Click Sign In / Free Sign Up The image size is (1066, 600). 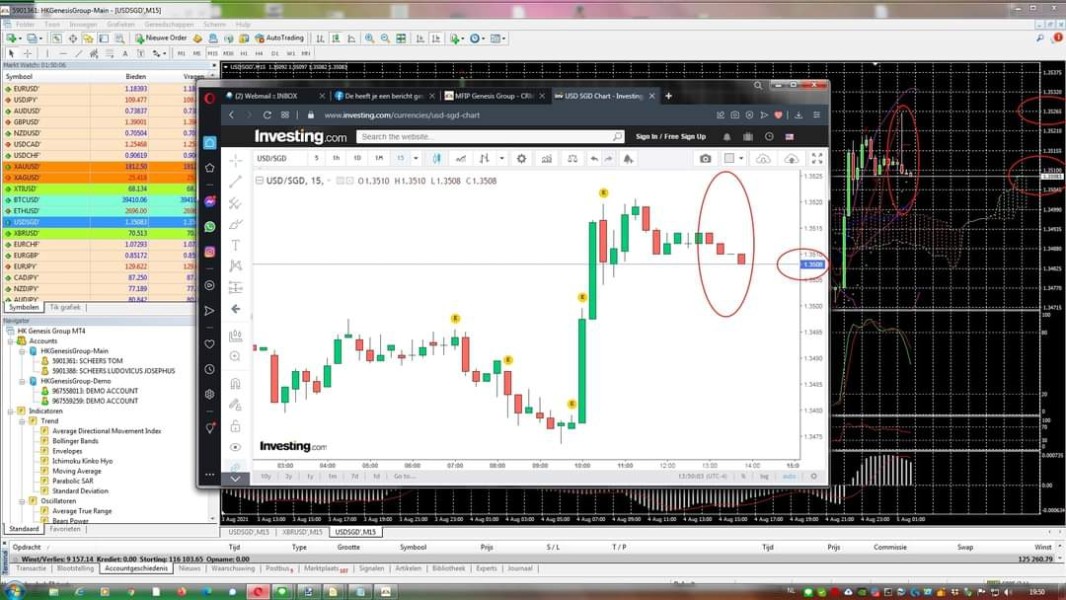point(670,137)
